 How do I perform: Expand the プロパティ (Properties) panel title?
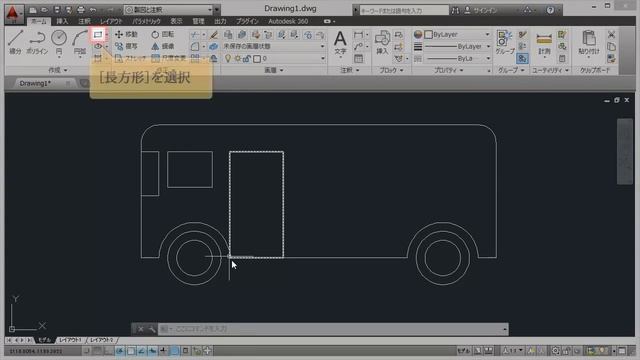pyautogui.click(x=449, y=70)
